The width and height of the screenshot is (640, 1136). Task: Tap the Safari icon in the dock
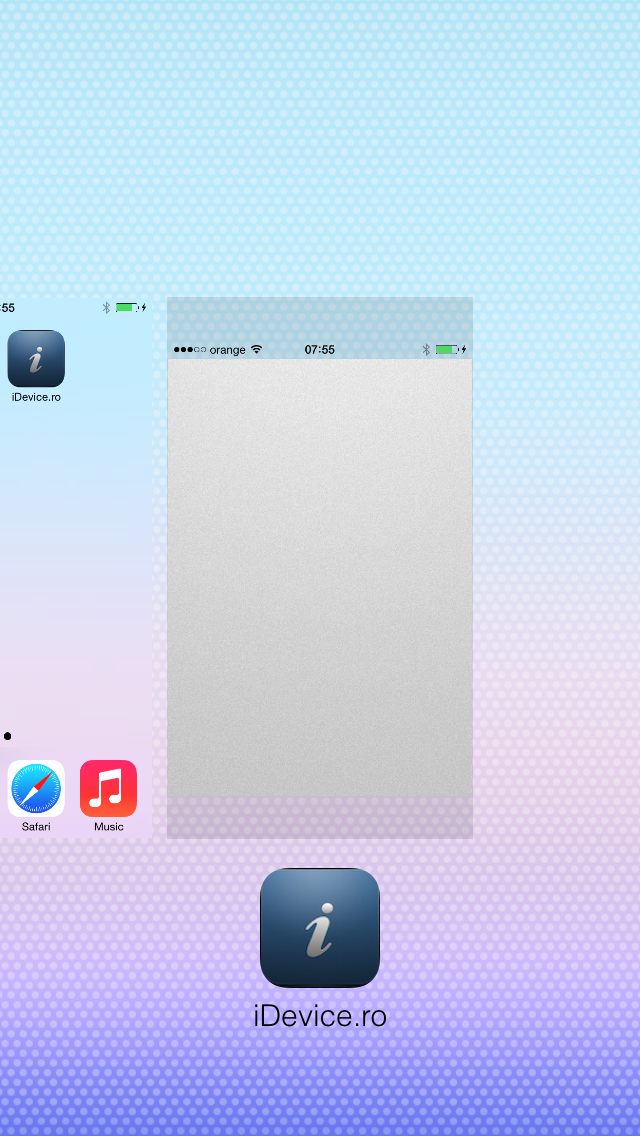[x=36, y=788]
